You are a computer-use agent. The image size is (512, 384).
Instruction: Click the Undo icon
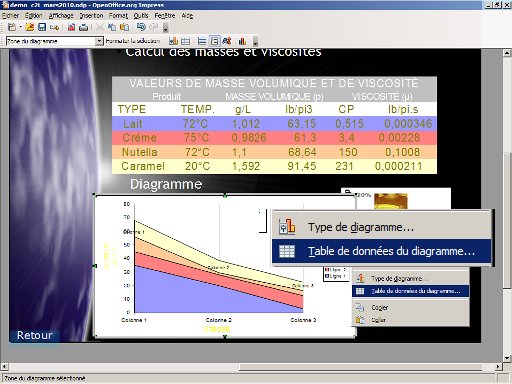point(141,27)
